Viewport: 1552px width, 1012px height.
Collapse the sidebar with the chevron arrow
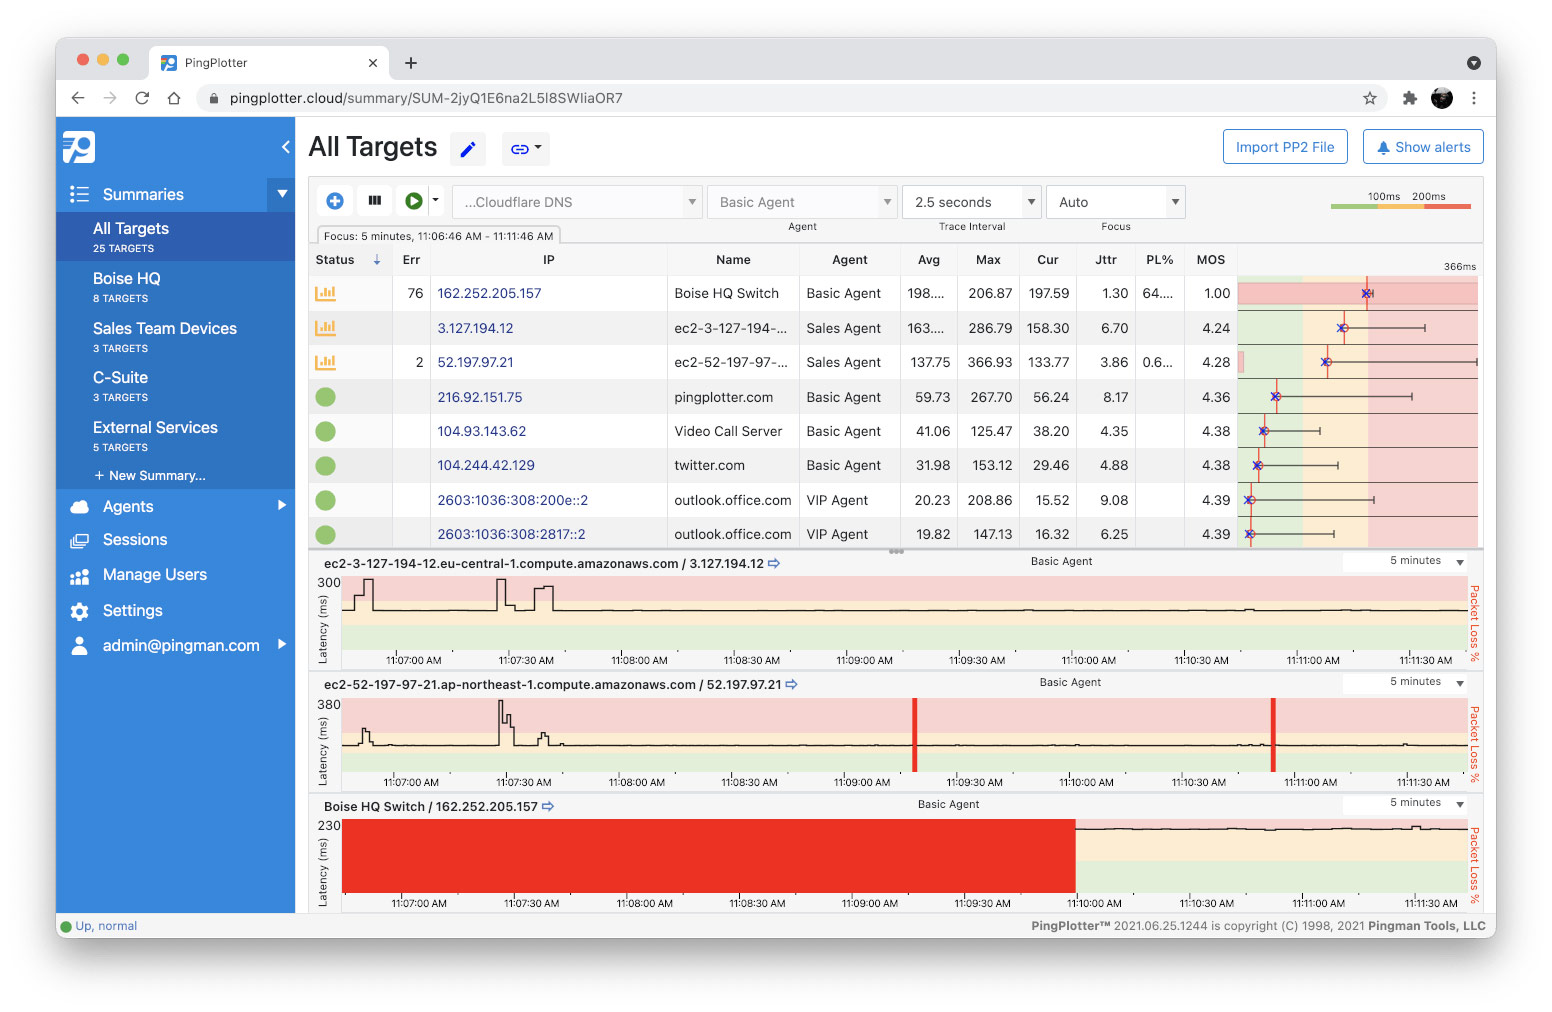coord(285,147)
